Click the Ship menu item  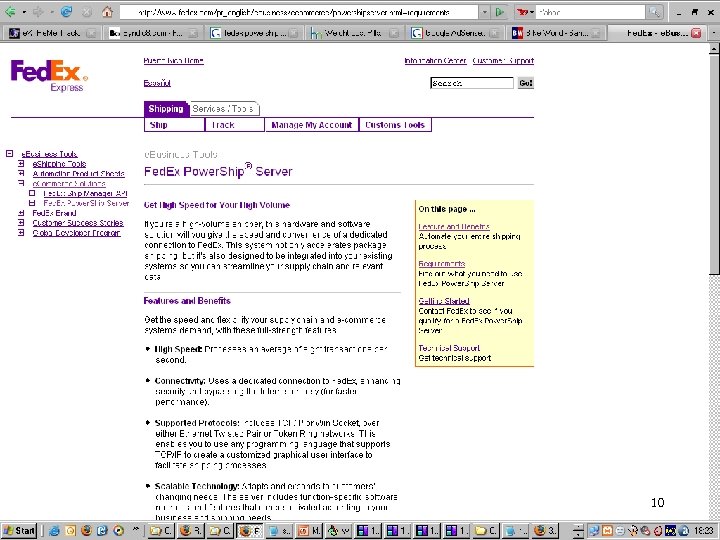click(x=174, y=125)
